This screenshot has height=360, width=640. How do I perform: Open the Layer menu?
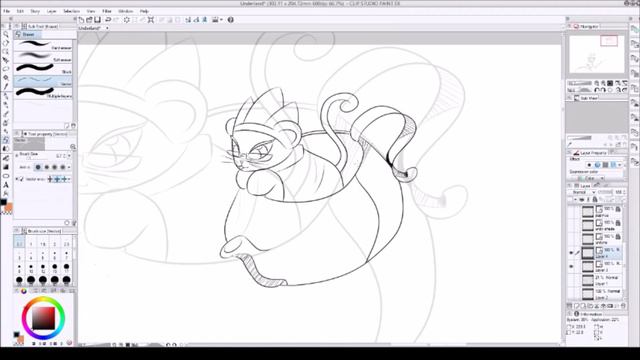click(x=51, y=11)
